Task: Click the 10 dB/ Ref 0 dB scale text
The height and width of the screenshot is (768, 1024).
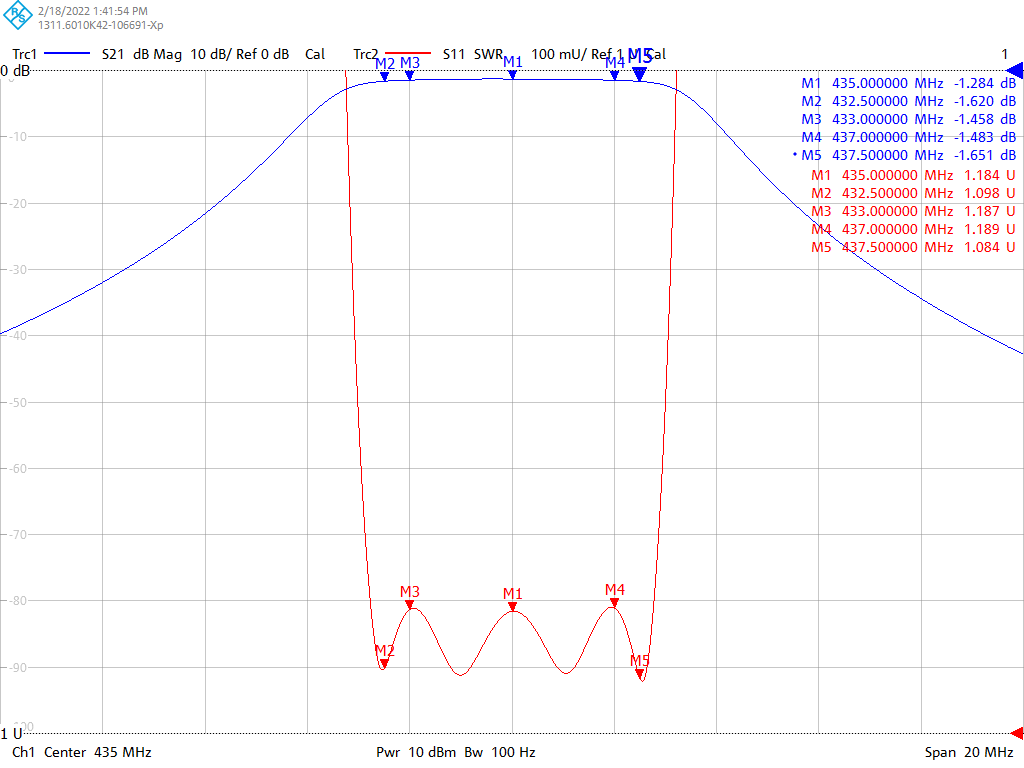Action: click(x=240, y=54)
